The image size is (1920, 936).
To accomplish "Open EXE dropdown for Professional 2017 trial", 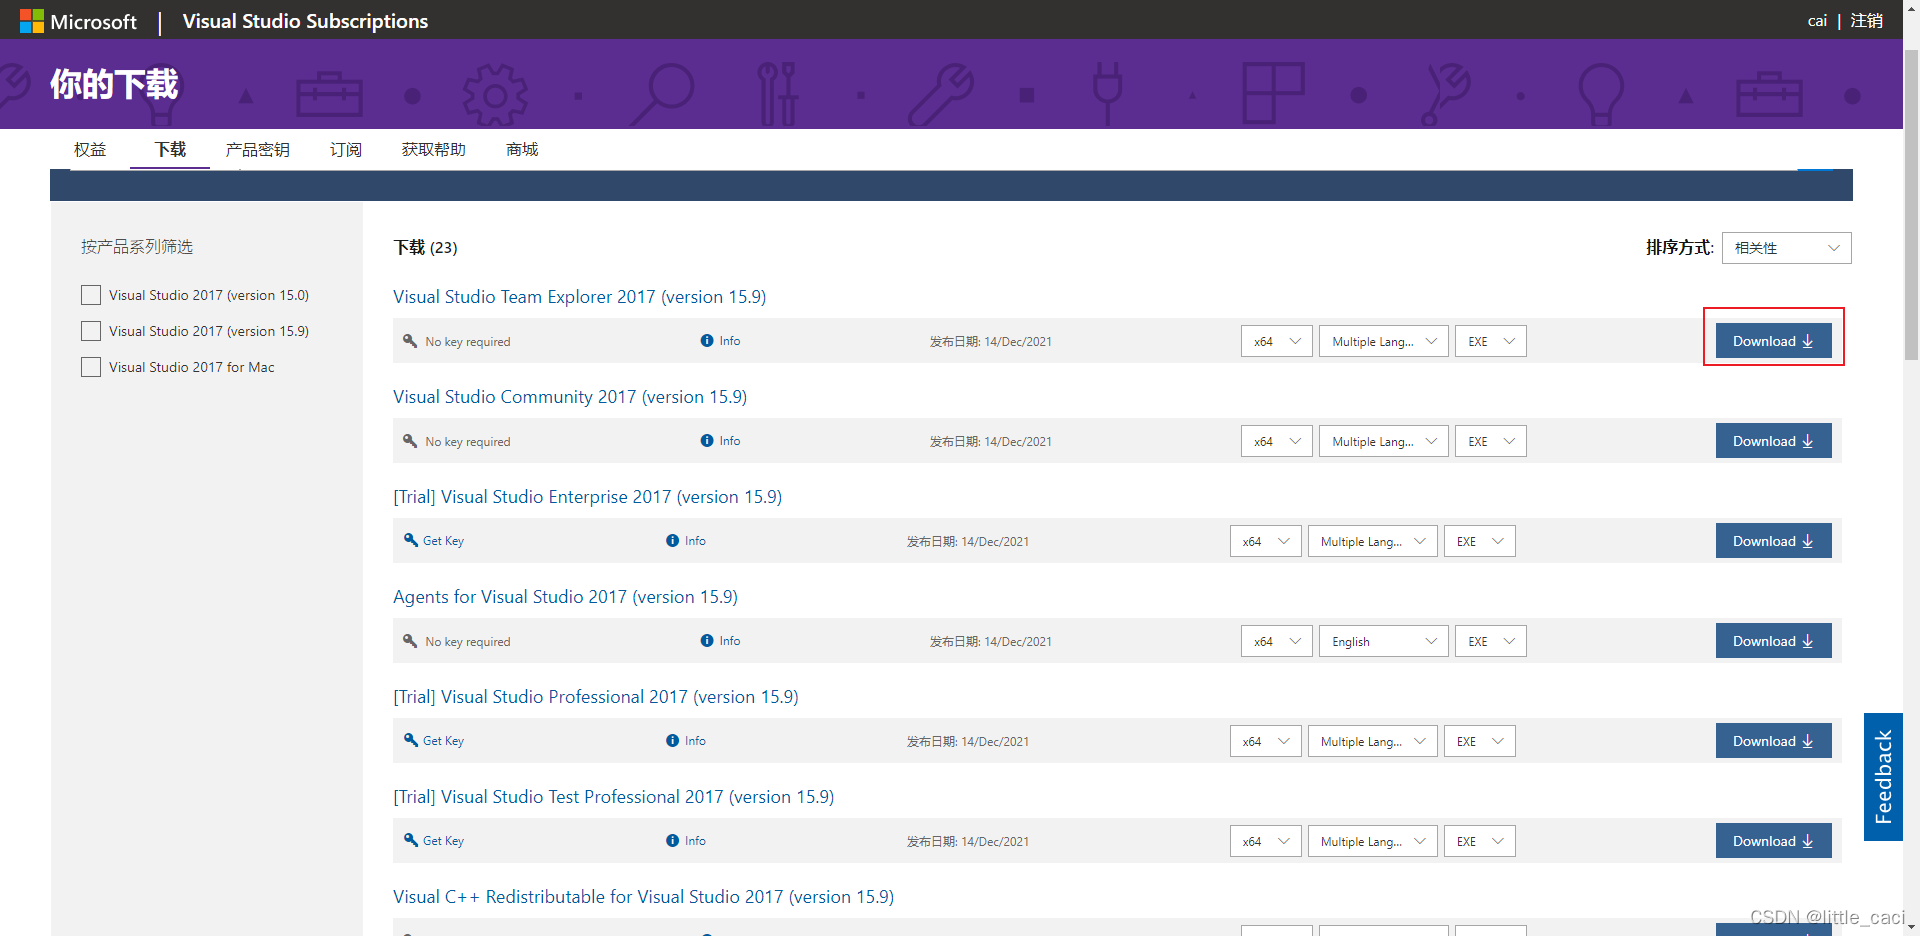I will (x=1480, y=741).
